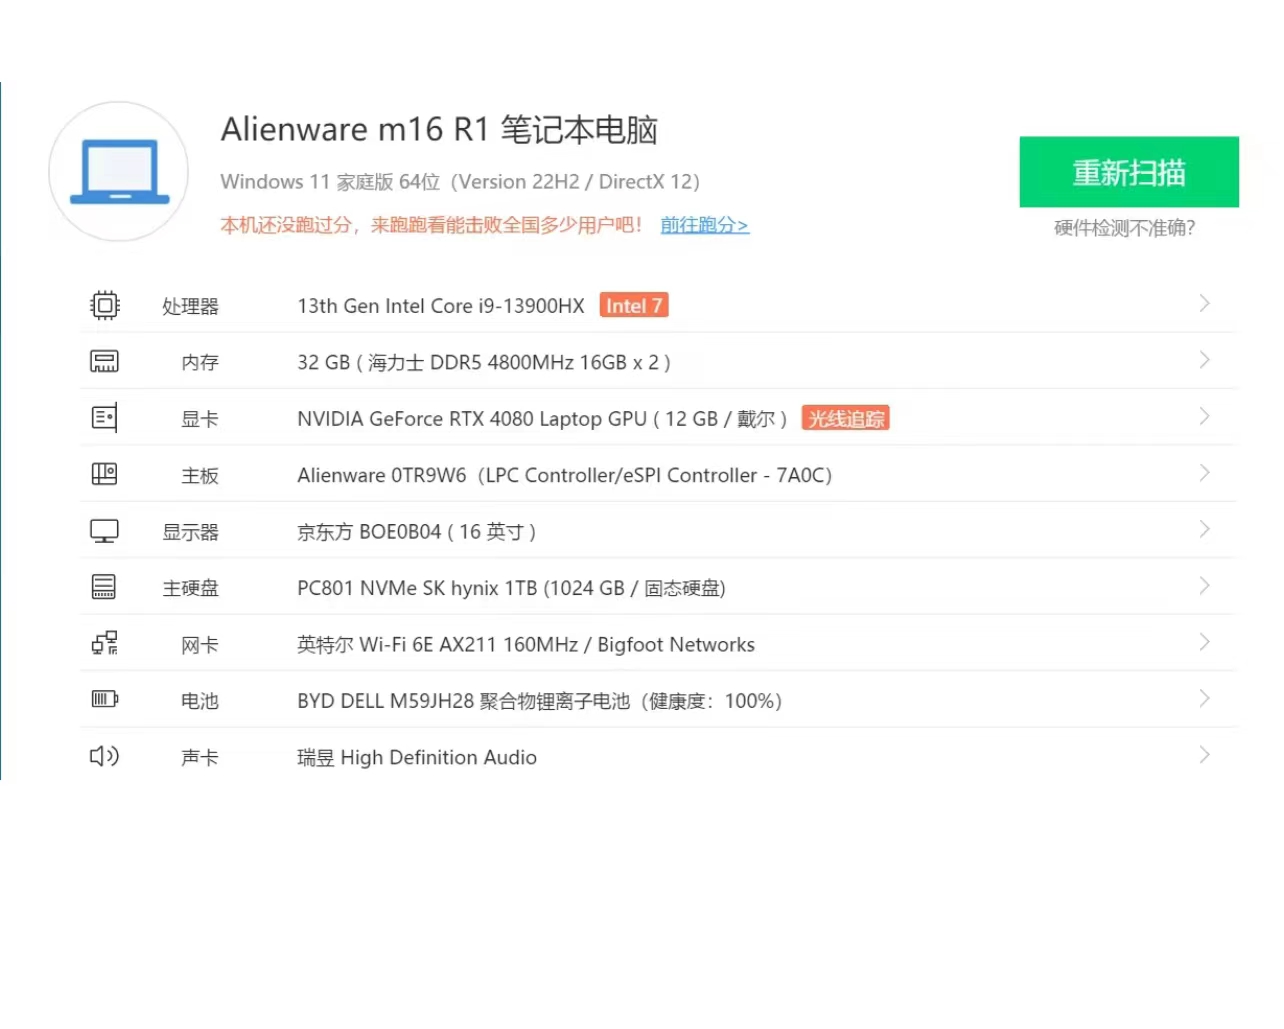The image size is (1284, 1029).
Task: Open the 前往跑分 benchmark link
Action: point(704,225)
